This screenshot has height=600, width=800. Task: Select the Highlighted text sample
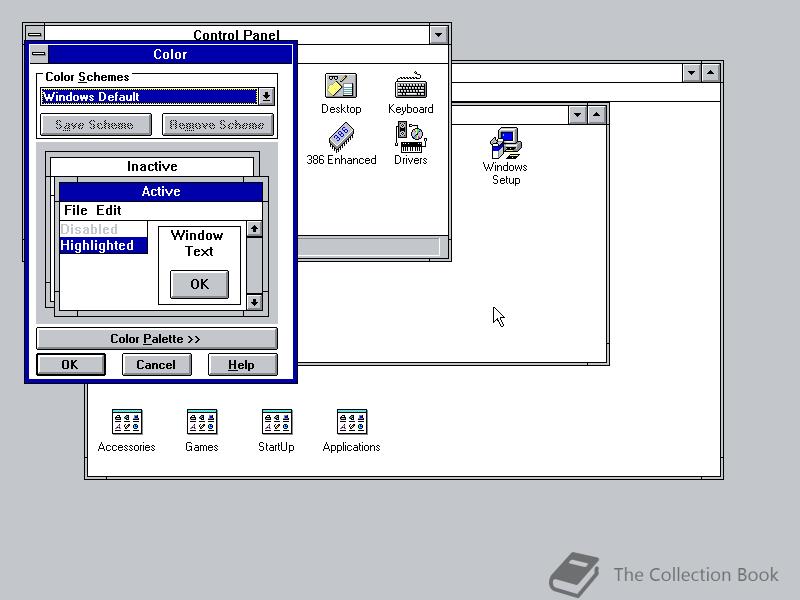[104, 245]
